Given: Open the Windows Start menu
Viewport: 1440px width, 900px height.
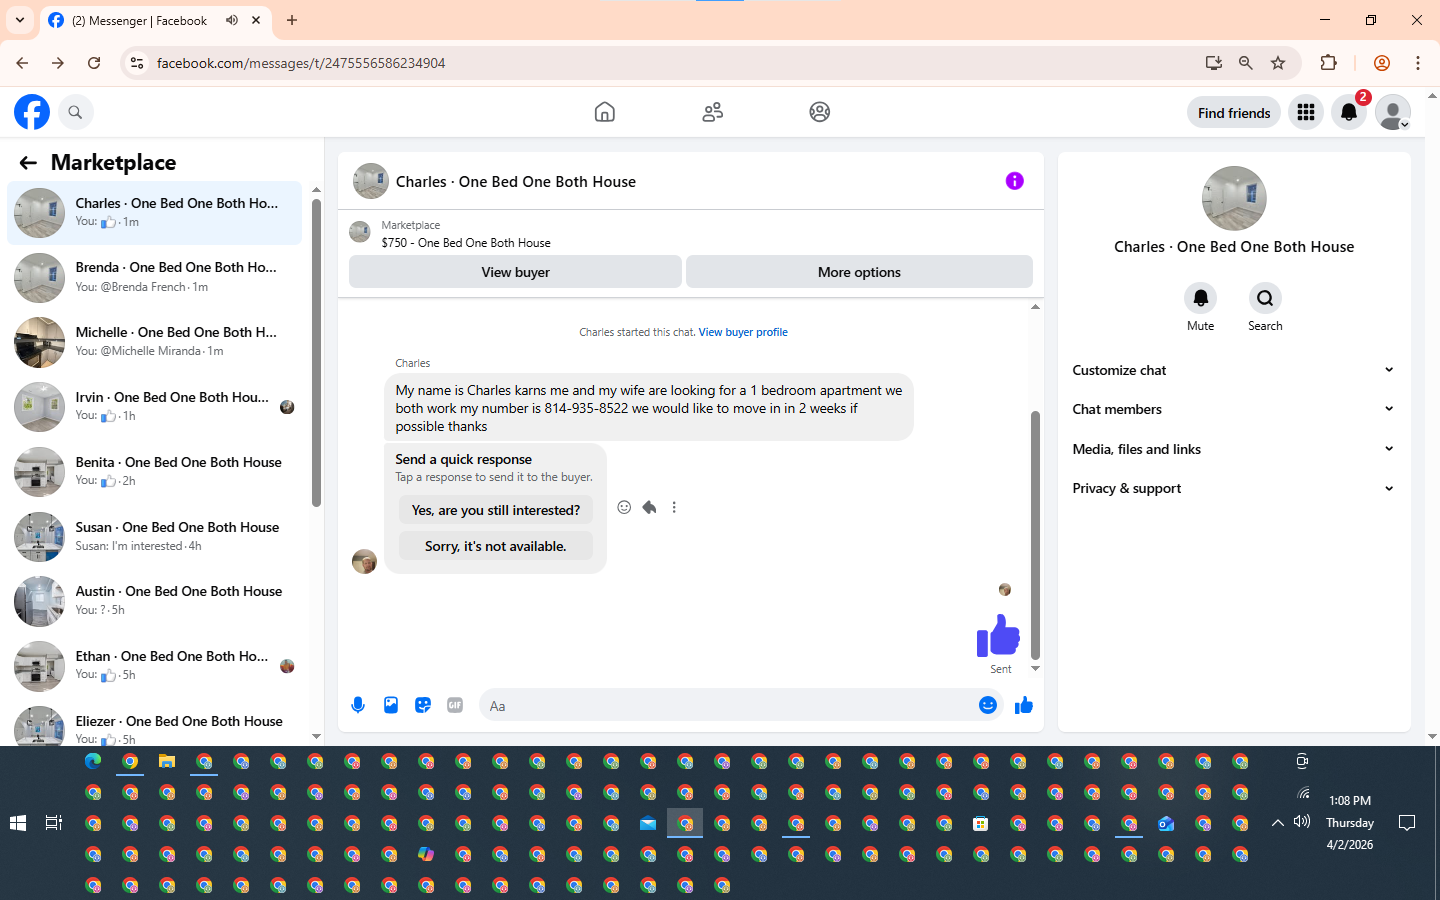Looking at the screenshot, I should tap(18, 823).
